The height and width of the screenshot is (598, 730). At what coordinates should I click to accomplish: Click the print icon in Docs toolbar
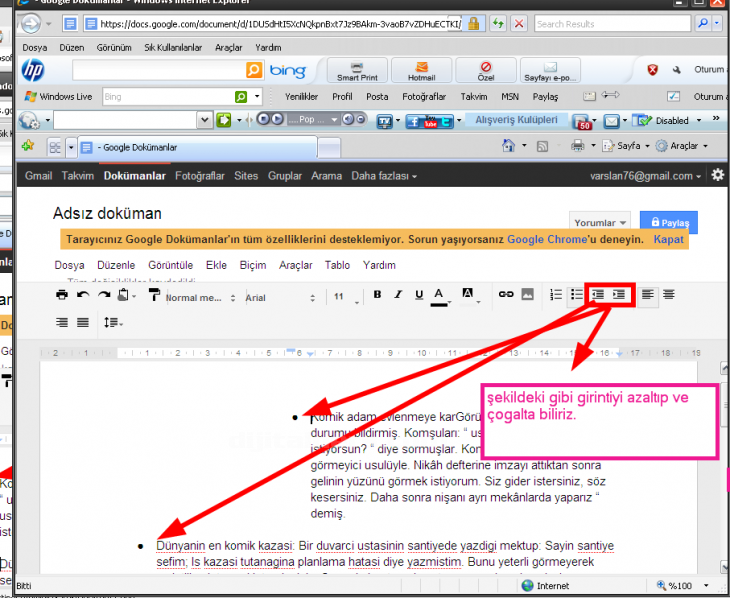pyautogui.click(x=62, y=295)
